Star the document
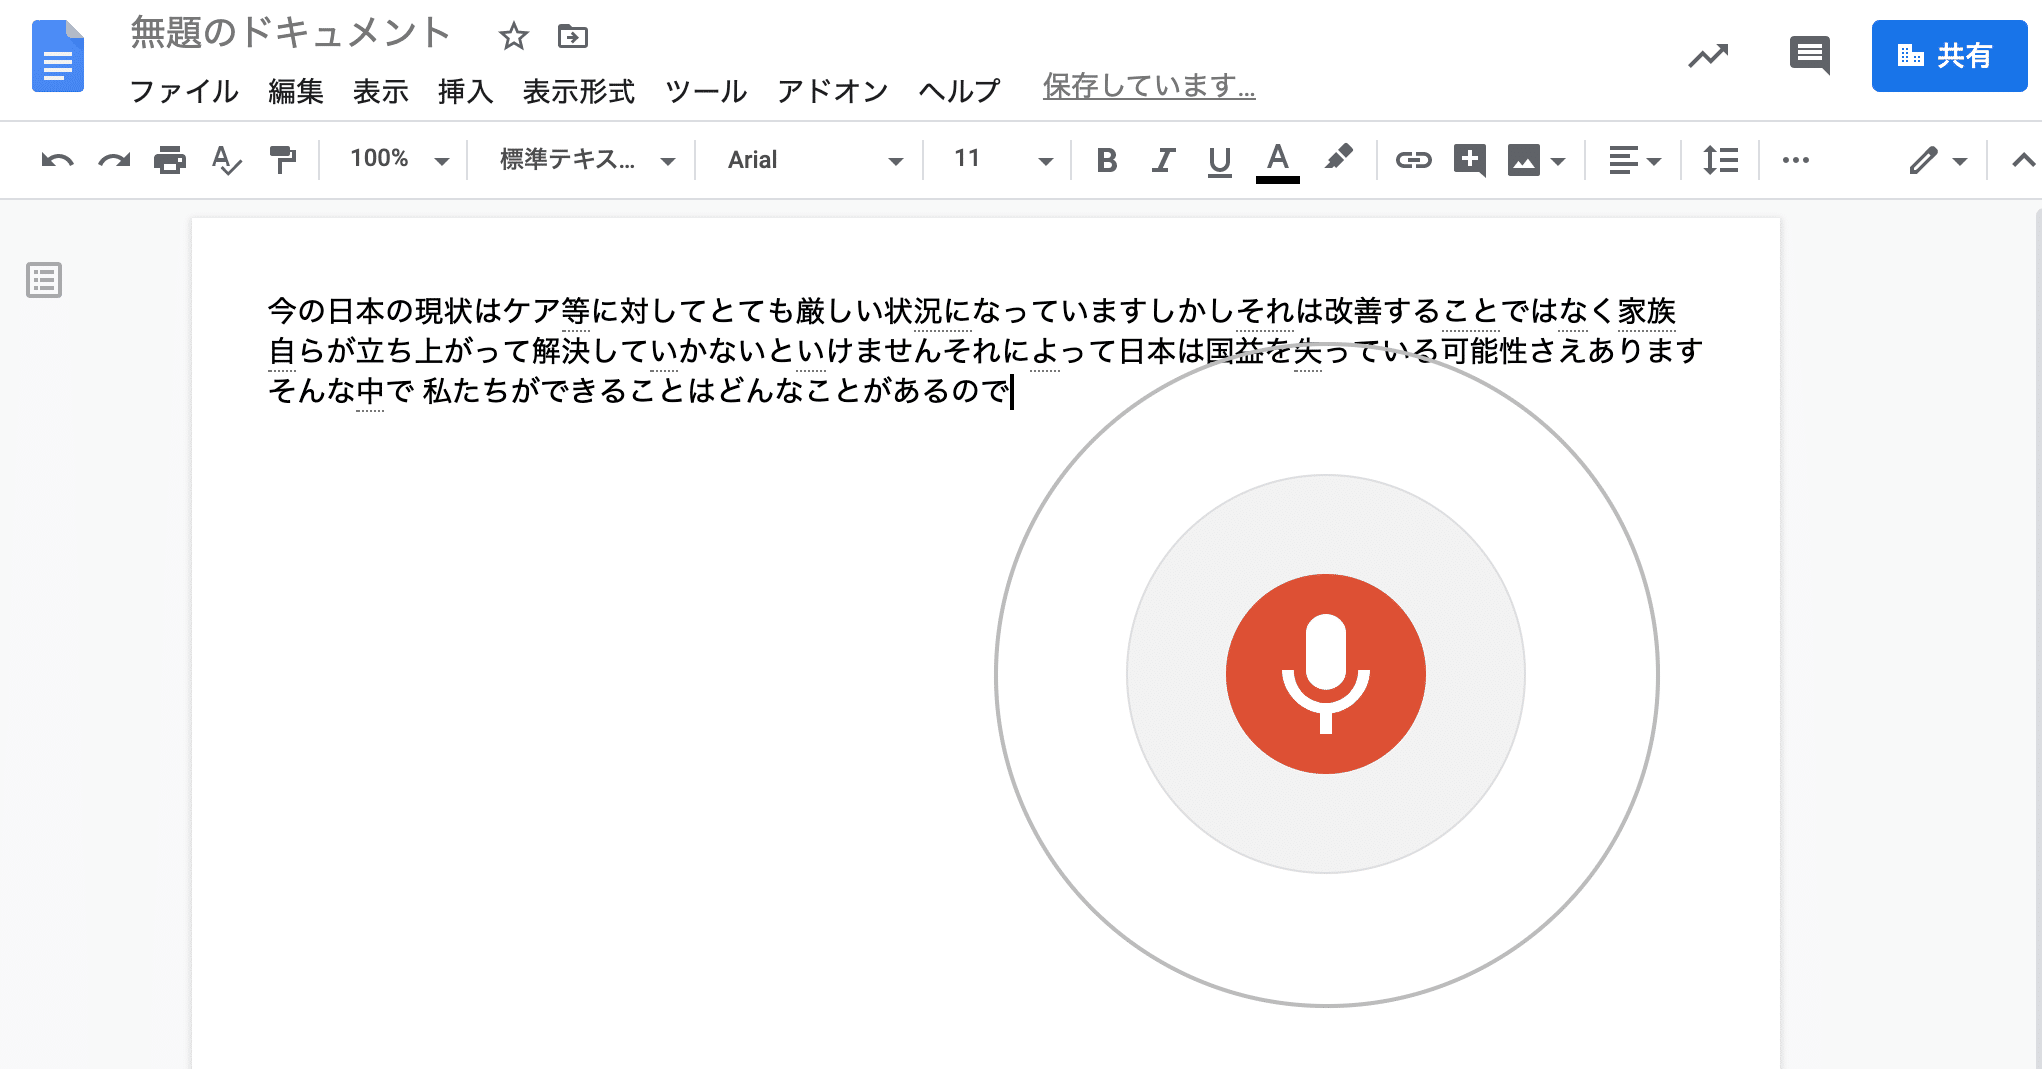This screenshot has width=2042, height=1069. [513, 36]
